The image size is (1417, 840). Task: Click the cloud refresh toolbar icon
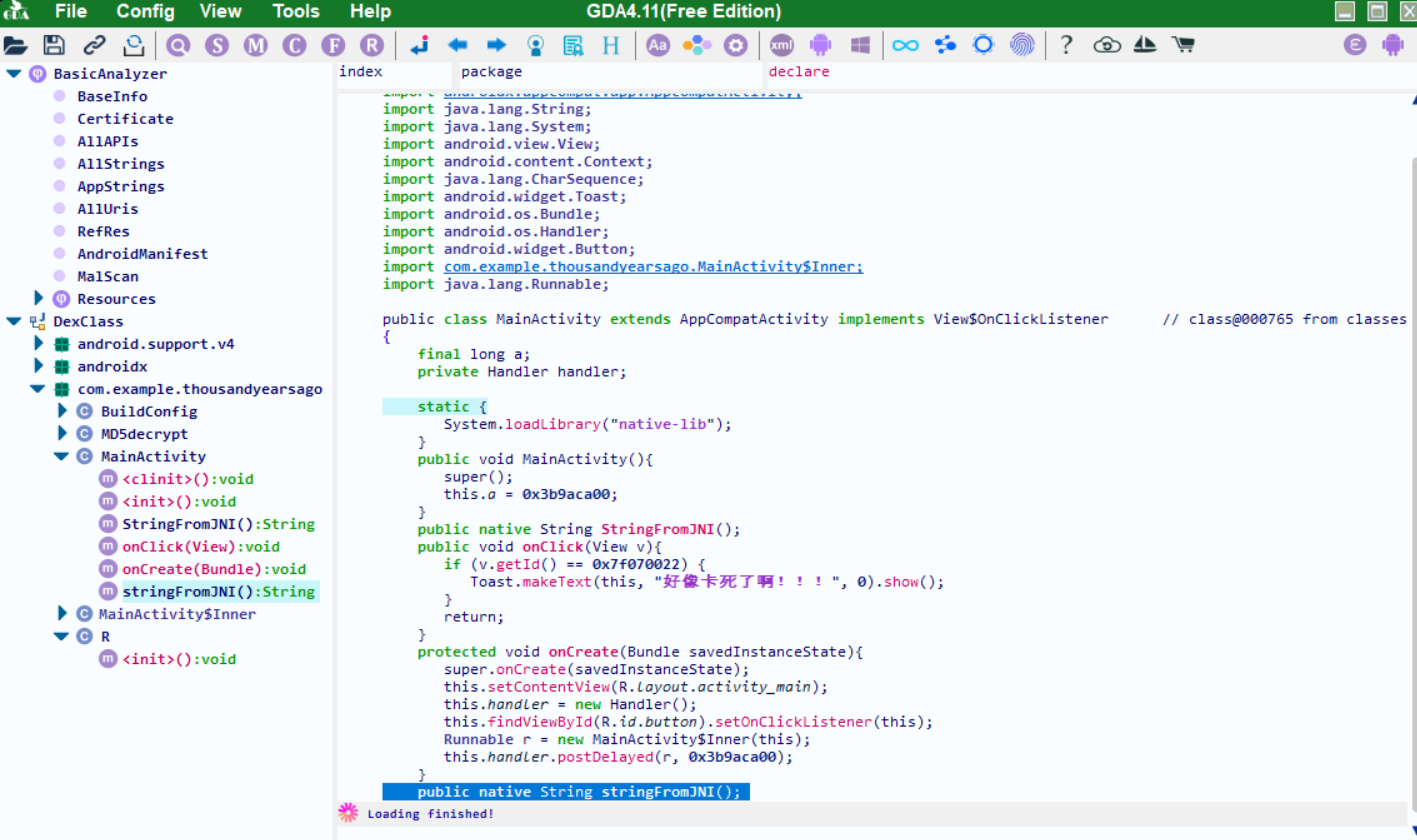point(1107,45)
